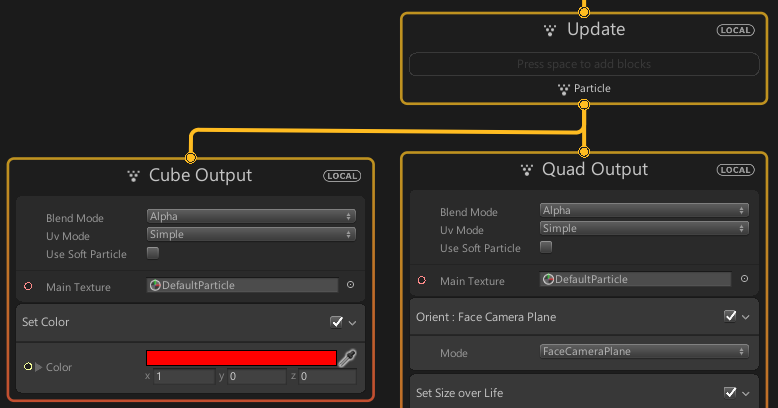The width and height of the screenshot is (778, 408).
Task: Expand the Color property foldout triangle
Action: pos(39,367)
